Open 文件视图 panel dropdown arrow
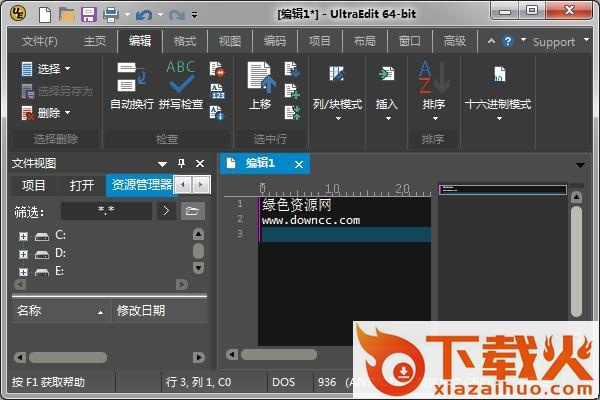 point(162,164)
